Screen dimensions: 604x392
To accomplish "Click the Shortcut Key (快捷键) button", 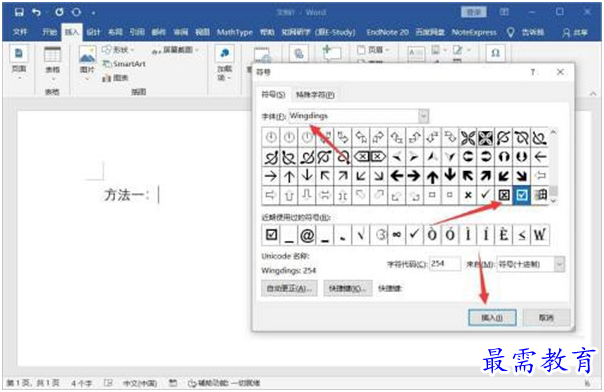I will (x=348, y=288).
